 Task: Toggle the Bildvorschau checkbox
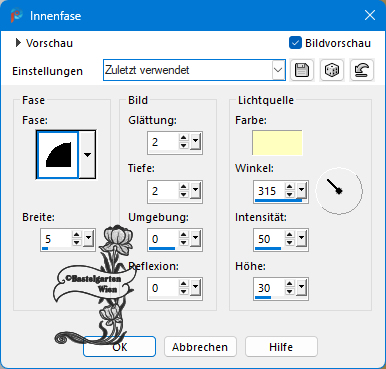coord(295,43)
